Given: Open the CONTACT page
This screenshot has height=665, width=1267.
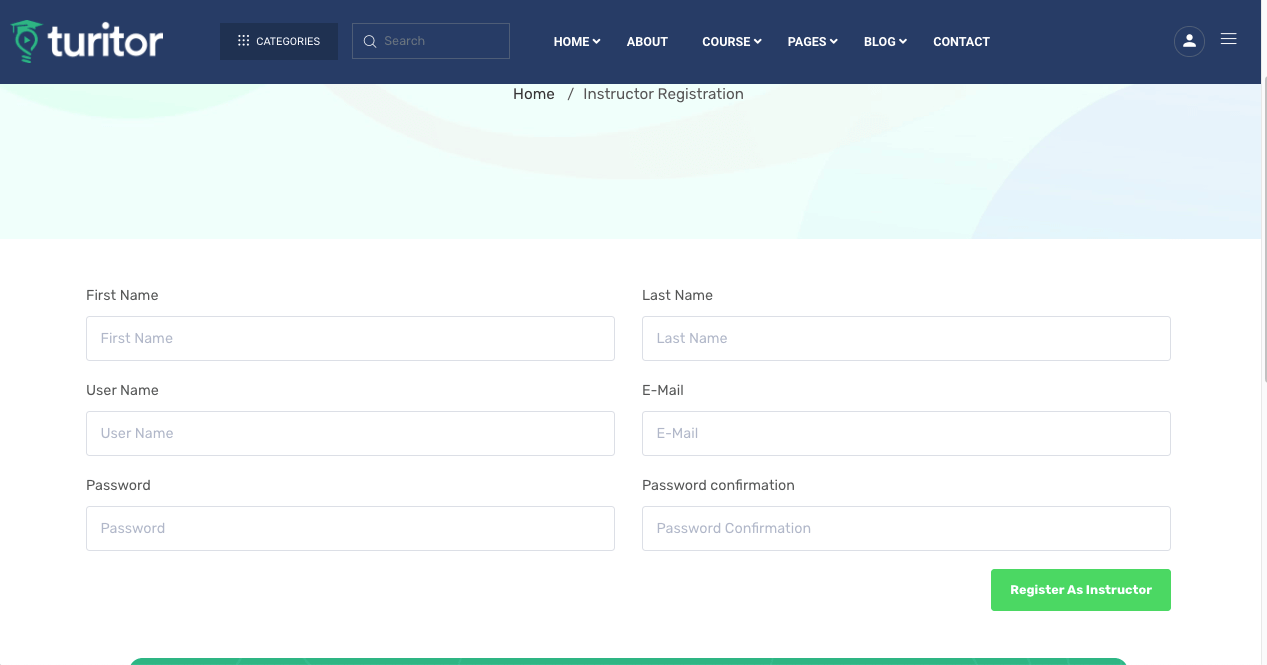Looking at the screenshot, I should [961, 42].
